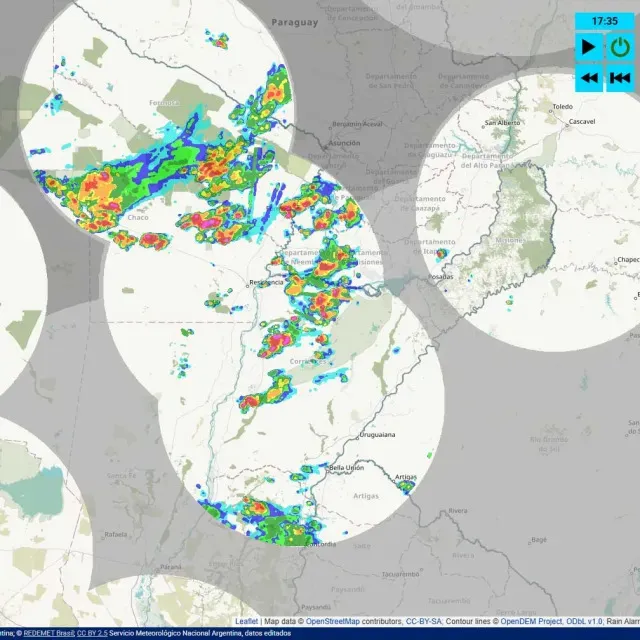Click the Toledo city label
Screen dimensions: 640x640
pos(563,107)
